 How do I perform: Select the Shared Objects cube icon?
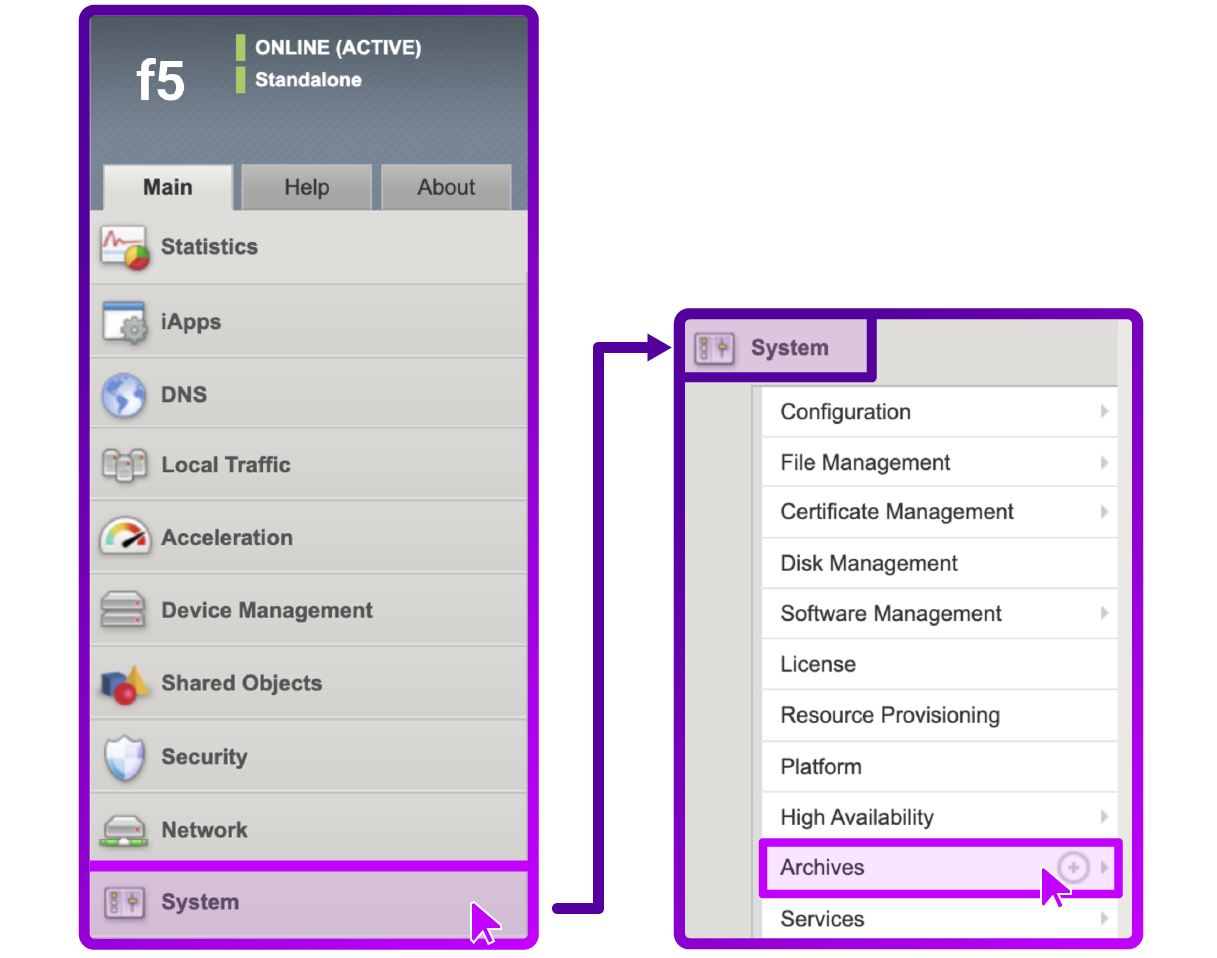tap(124, 682)
